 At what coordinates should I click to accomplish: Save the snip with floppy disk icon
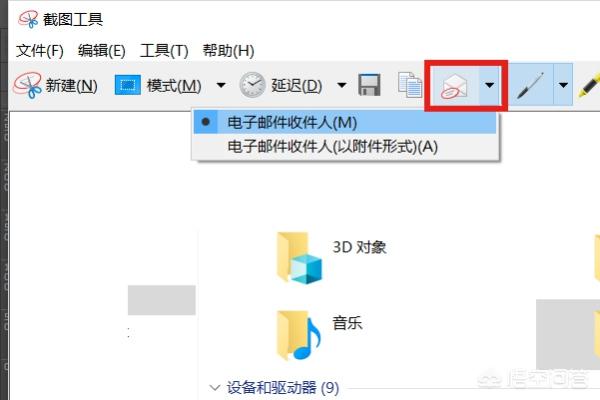click(x=369, y=85)
